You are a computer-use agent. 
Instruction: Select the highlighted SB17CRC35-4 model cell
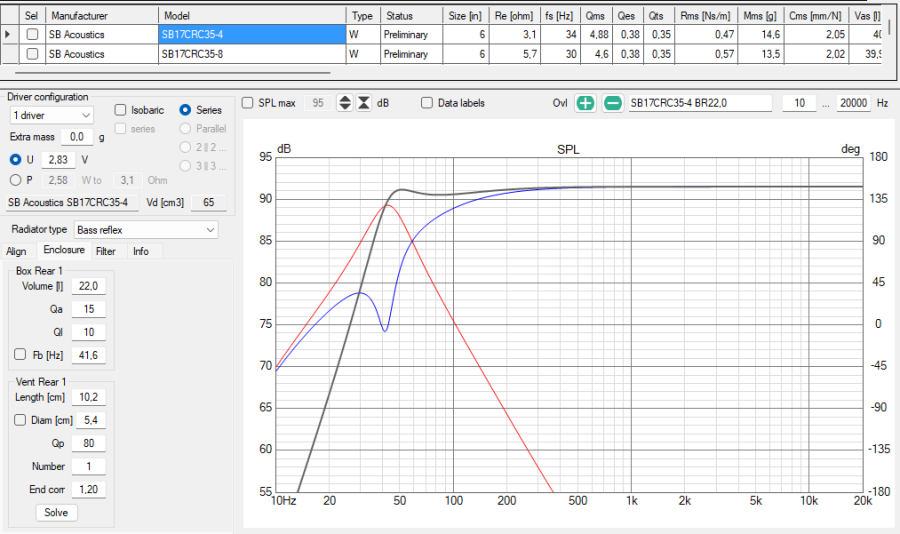tap(252, 34)
